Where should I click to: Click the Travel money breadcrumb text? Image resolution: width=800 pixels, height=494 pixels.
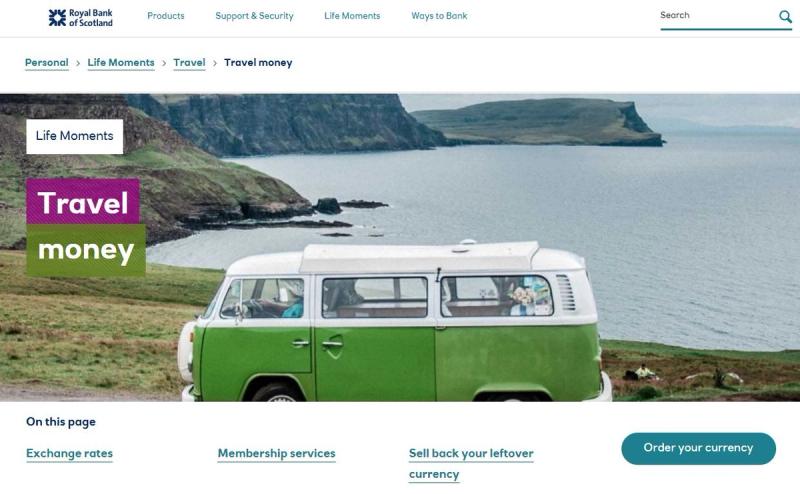pos(258,63)
